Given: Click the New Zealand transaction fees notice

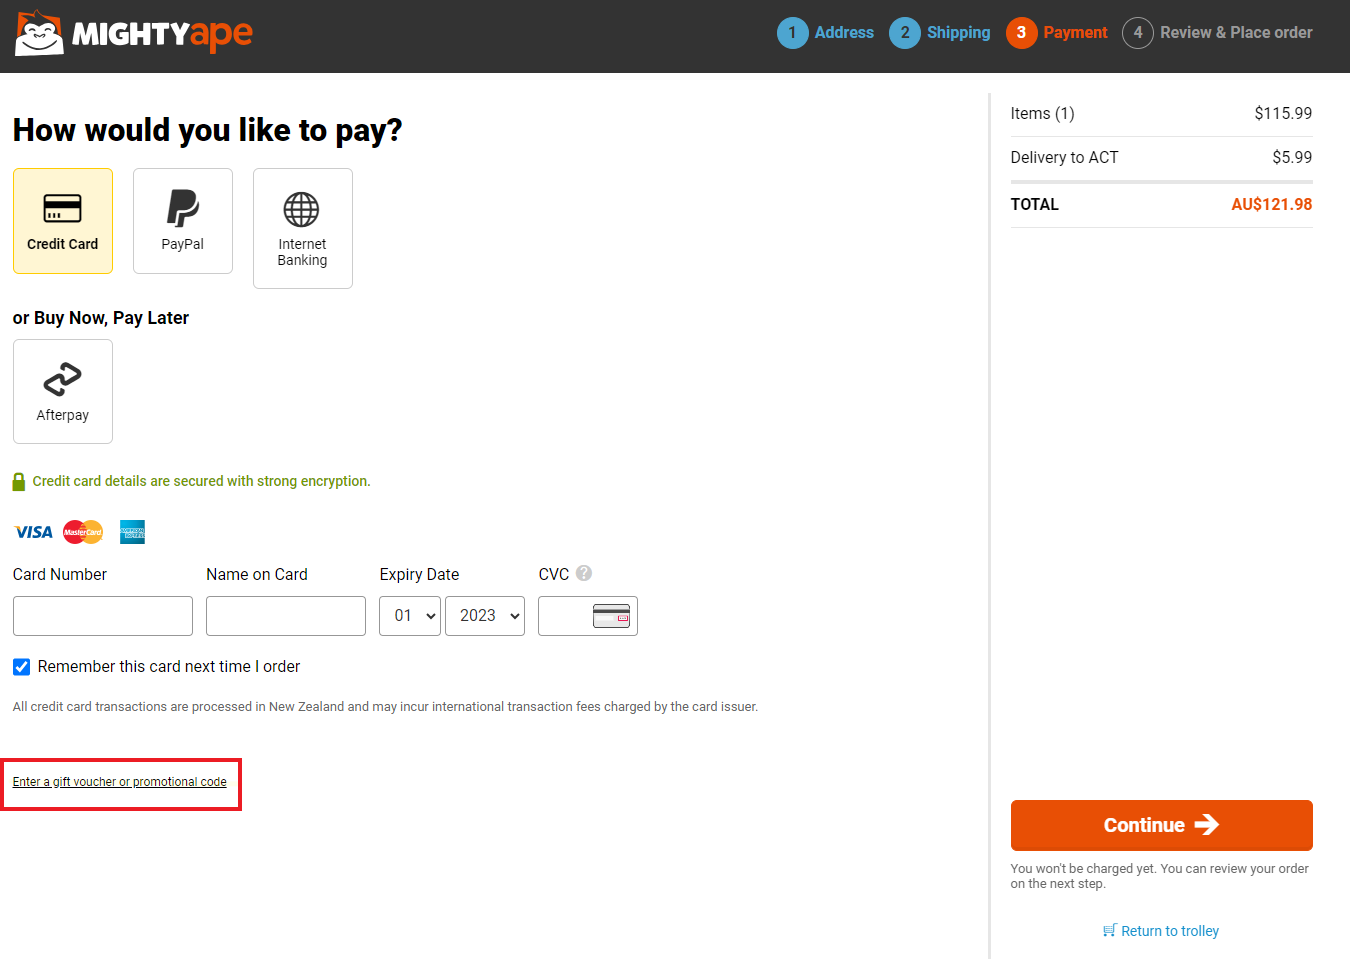Looking at the screenshot, I should click(x=385, y=707).
